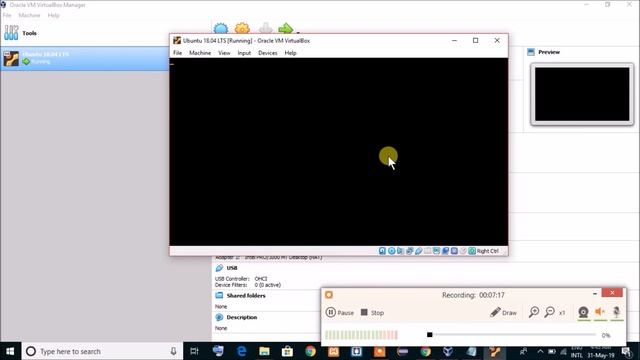
Task: Open the File menu of the Ubuntu VM window
Action: (x=178, y=53)
